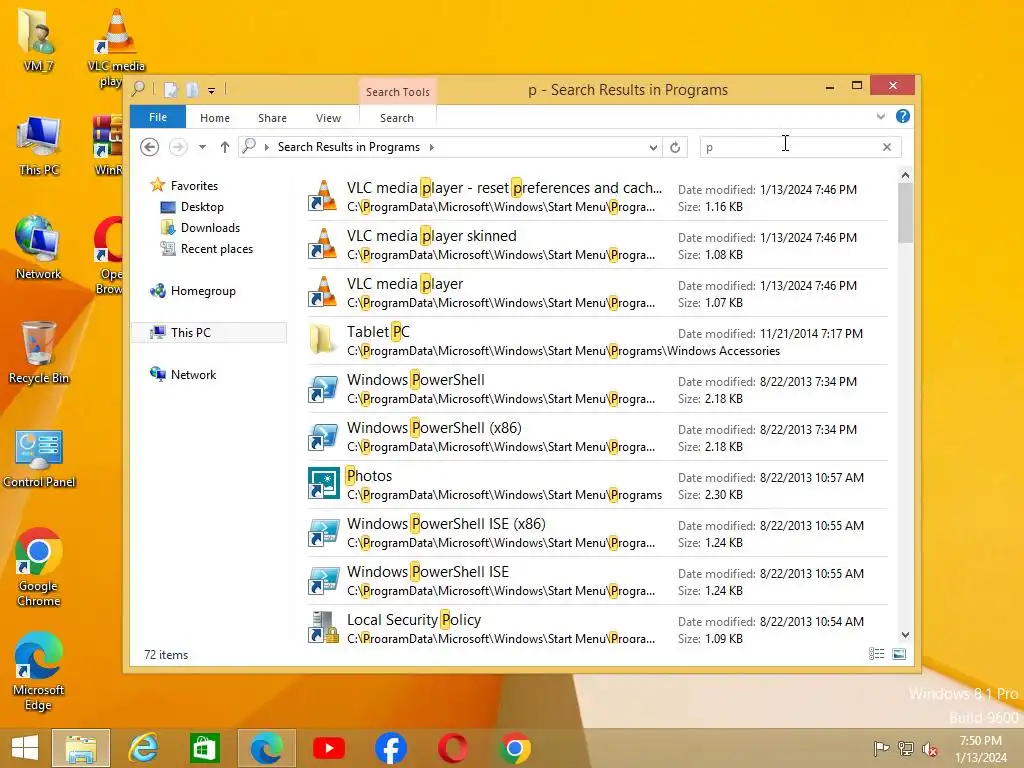
Task: Open the recent locations dropdown arrow
Action: [202, 147]
